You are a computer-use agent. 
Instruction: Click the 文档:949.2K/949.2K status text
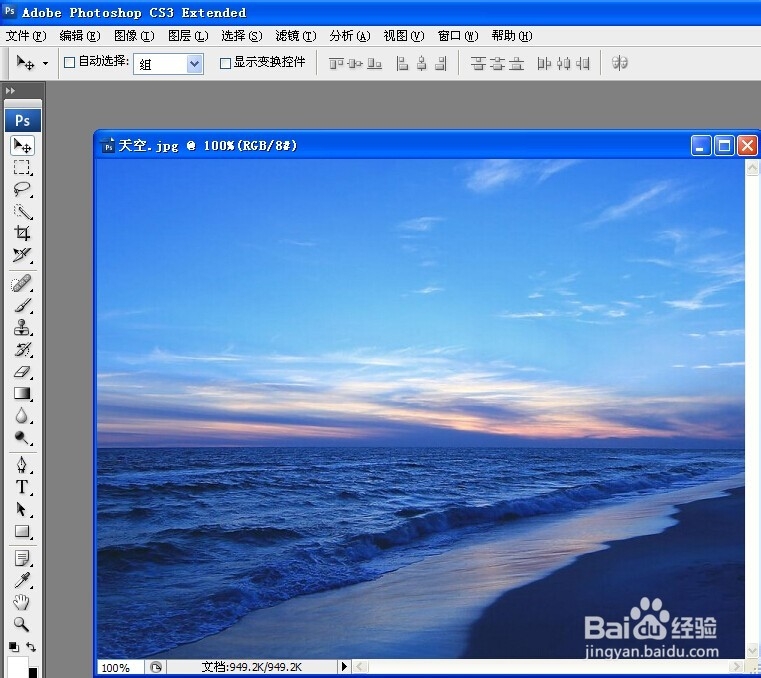pyautogui.click(x=252, y=667)
